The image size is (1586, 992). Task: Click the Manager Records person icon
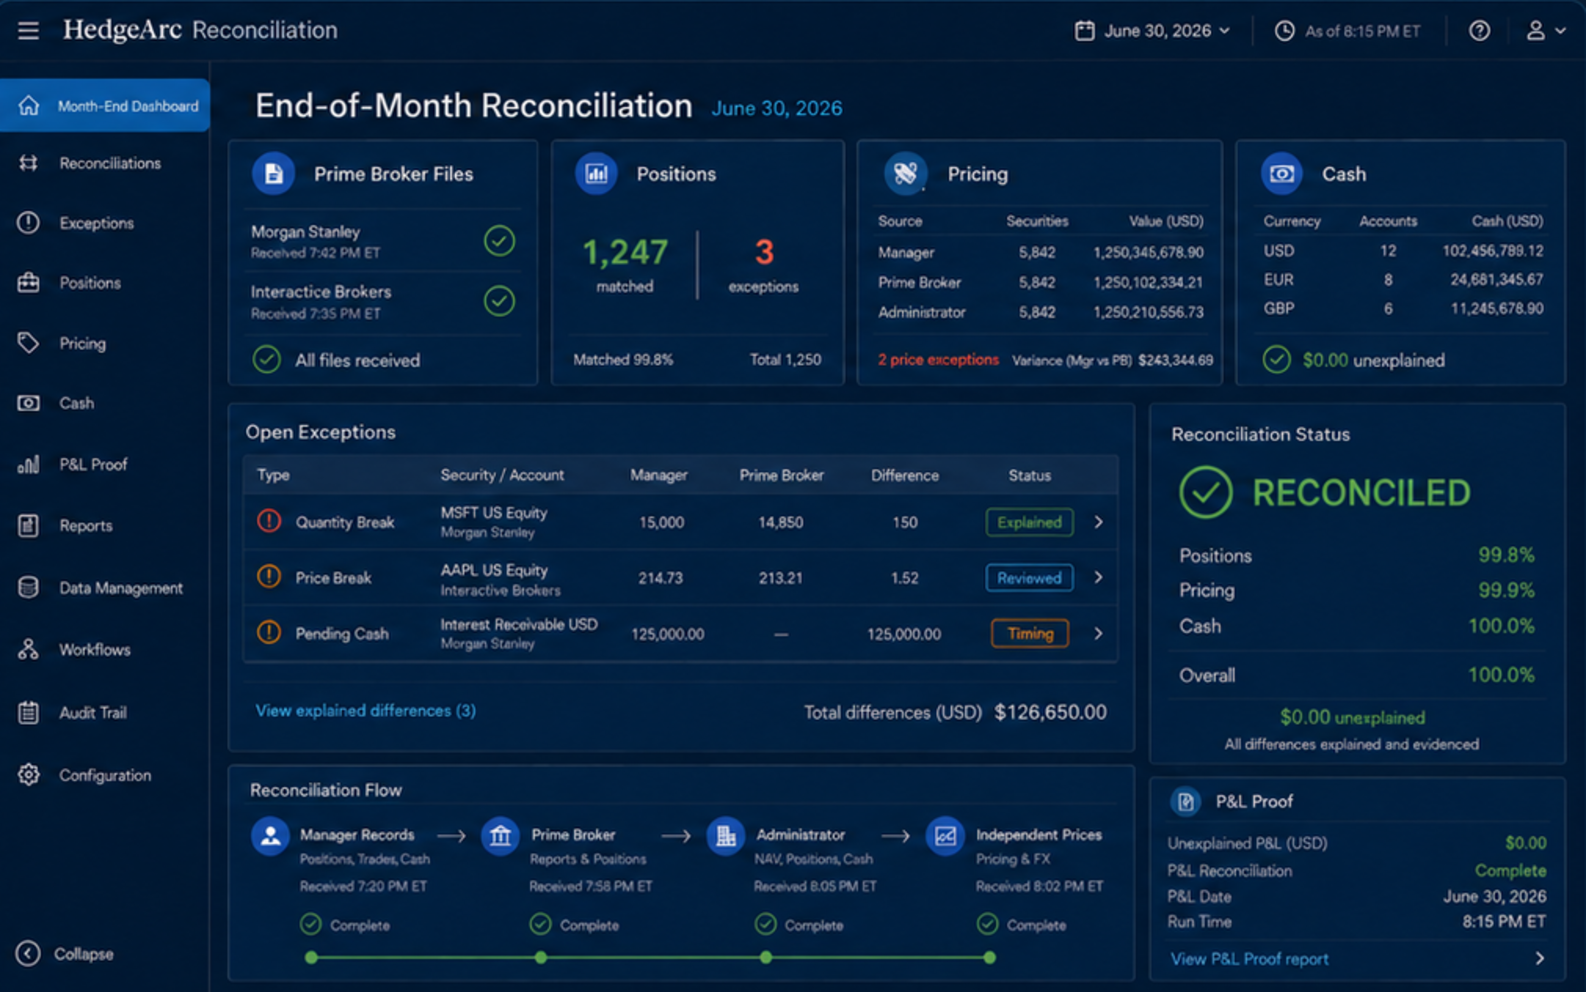(270, 836)
